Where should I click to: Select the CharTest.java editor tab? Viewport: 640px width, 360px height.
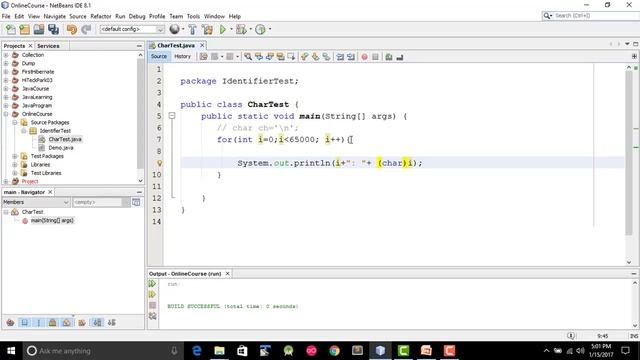pos(176,45)
